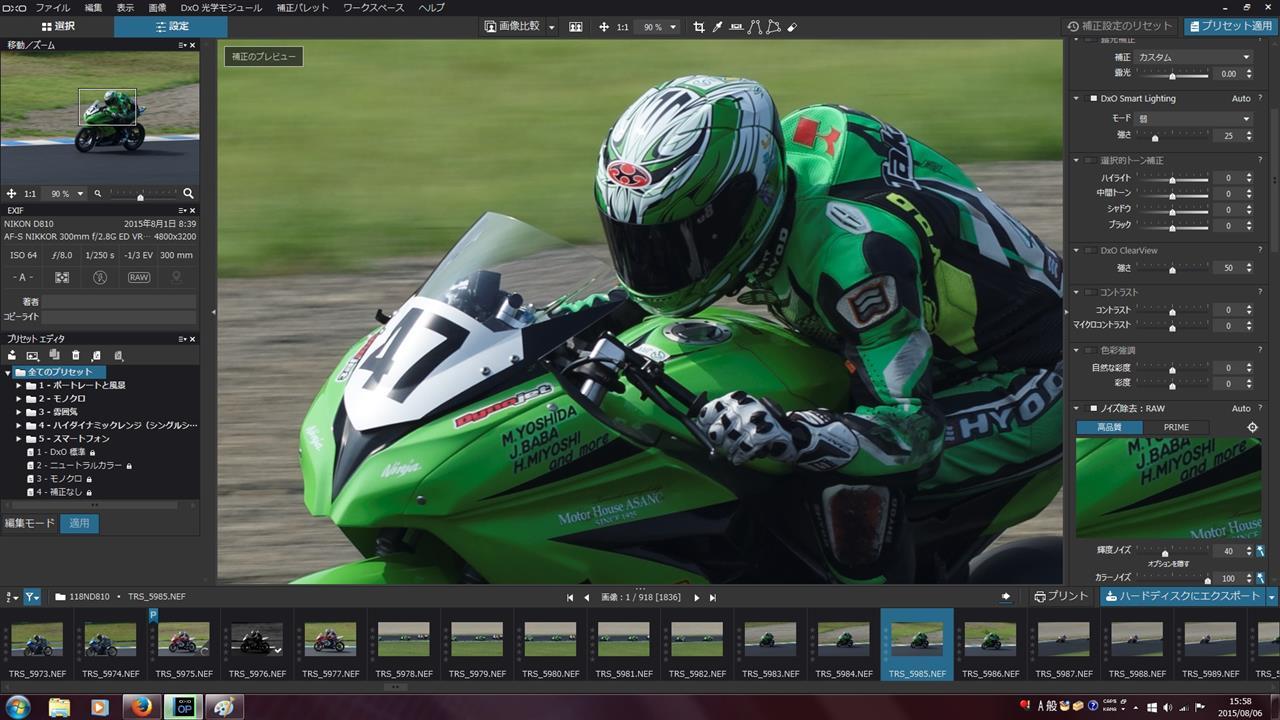Screen dimensions: 1280x720
Task: Activate the horizon leveling tool
Action: pos(736,27)
